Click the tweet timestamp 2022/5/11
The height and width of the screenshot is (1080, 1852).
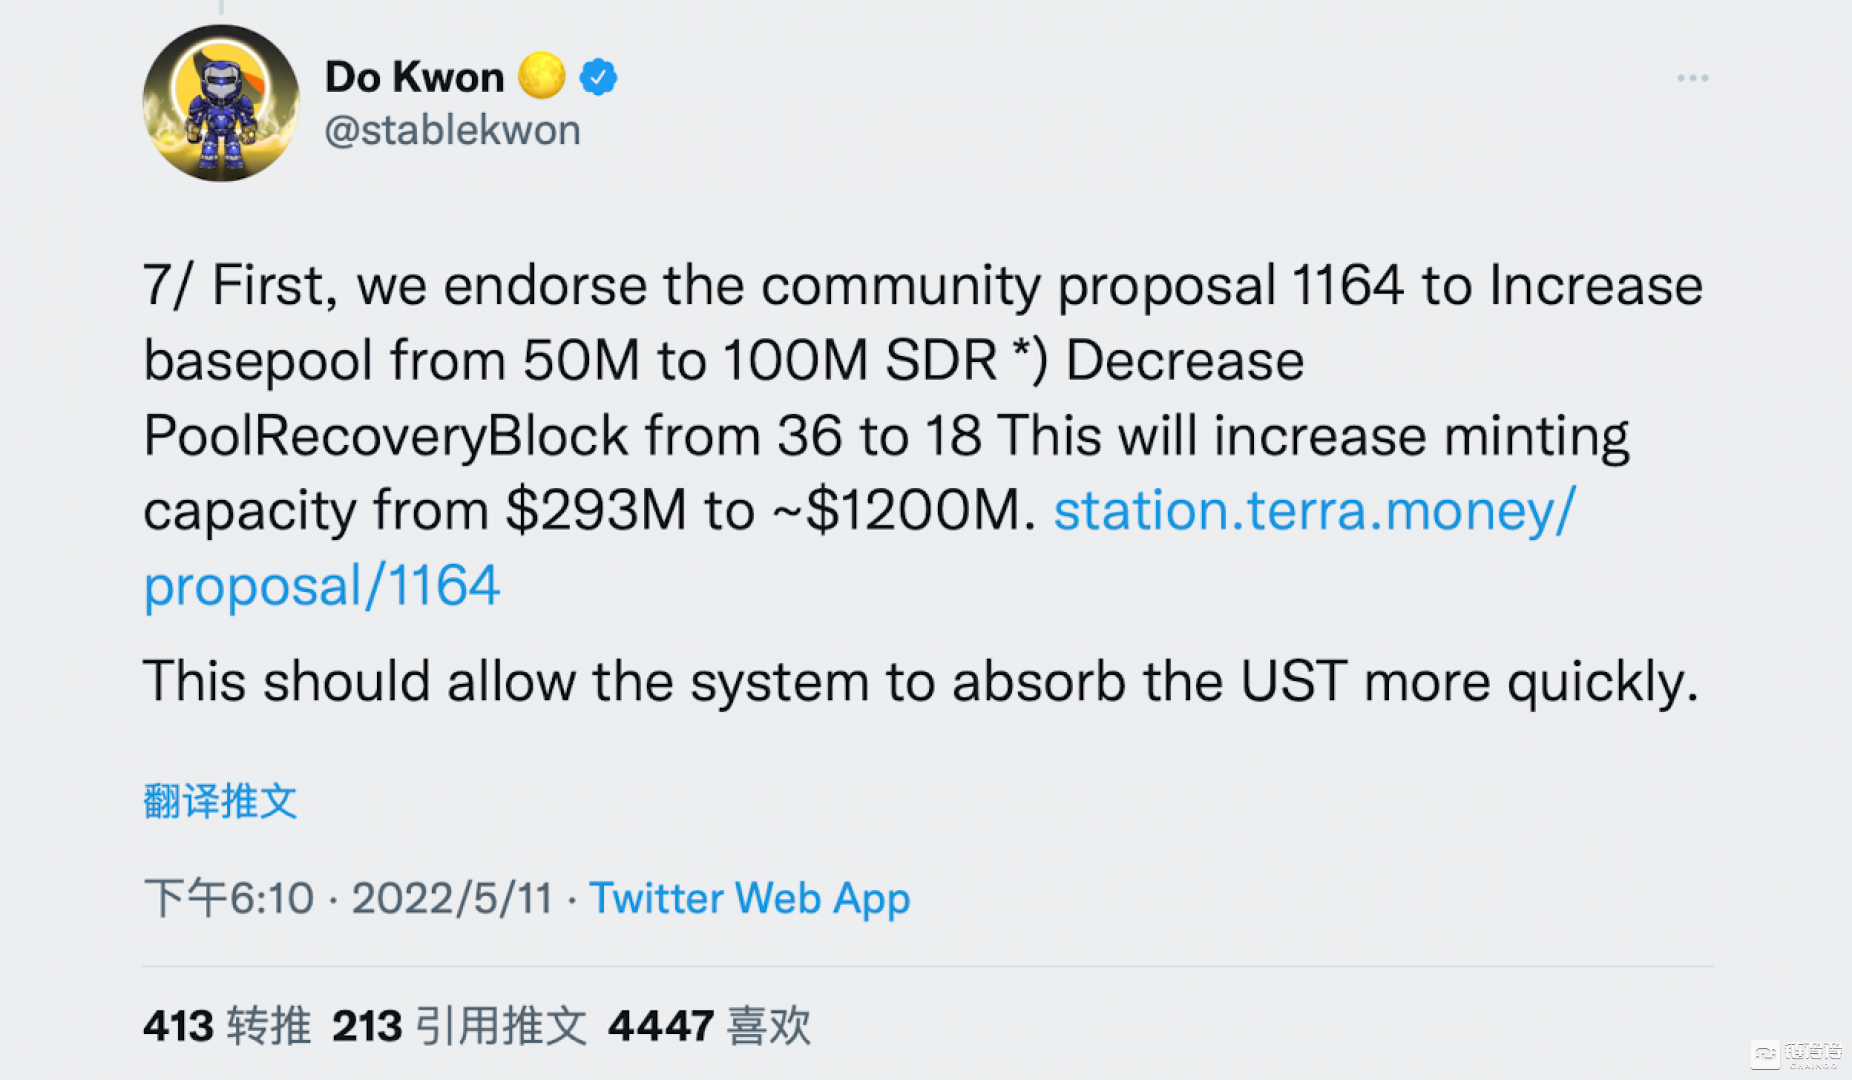pyautogui.click(x=452, y=897)
